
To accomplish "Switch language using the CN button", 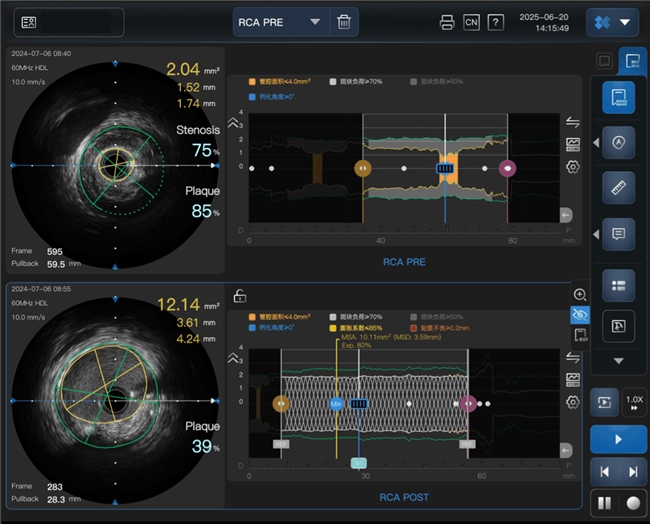I will coord(471,22).
